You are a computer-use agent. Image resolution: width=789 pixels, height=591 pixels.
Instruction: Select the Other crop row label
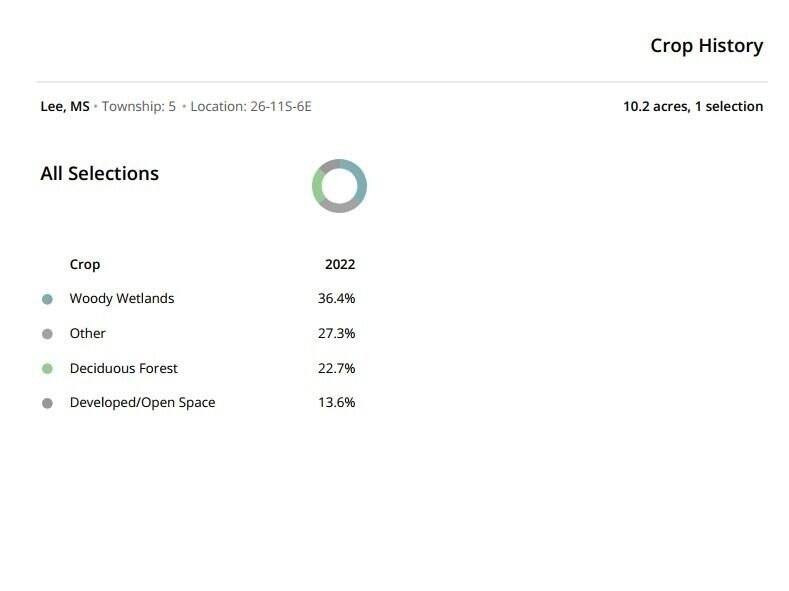[x=88, y=333]
